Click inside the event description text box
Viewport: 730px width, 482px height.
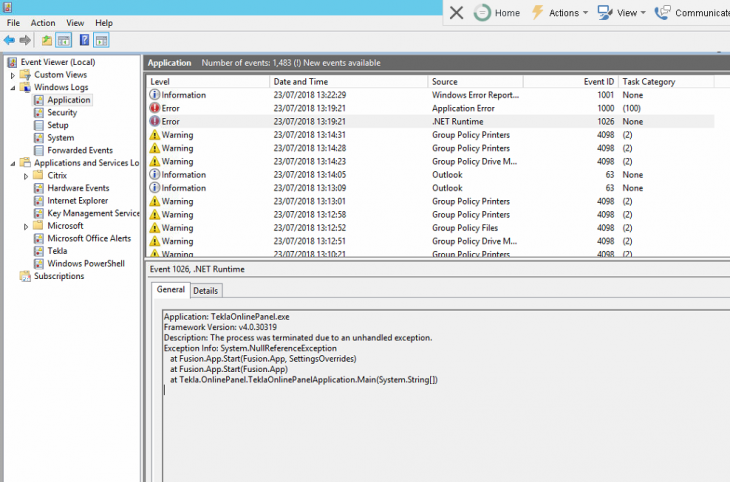click(x=446, y=395)
